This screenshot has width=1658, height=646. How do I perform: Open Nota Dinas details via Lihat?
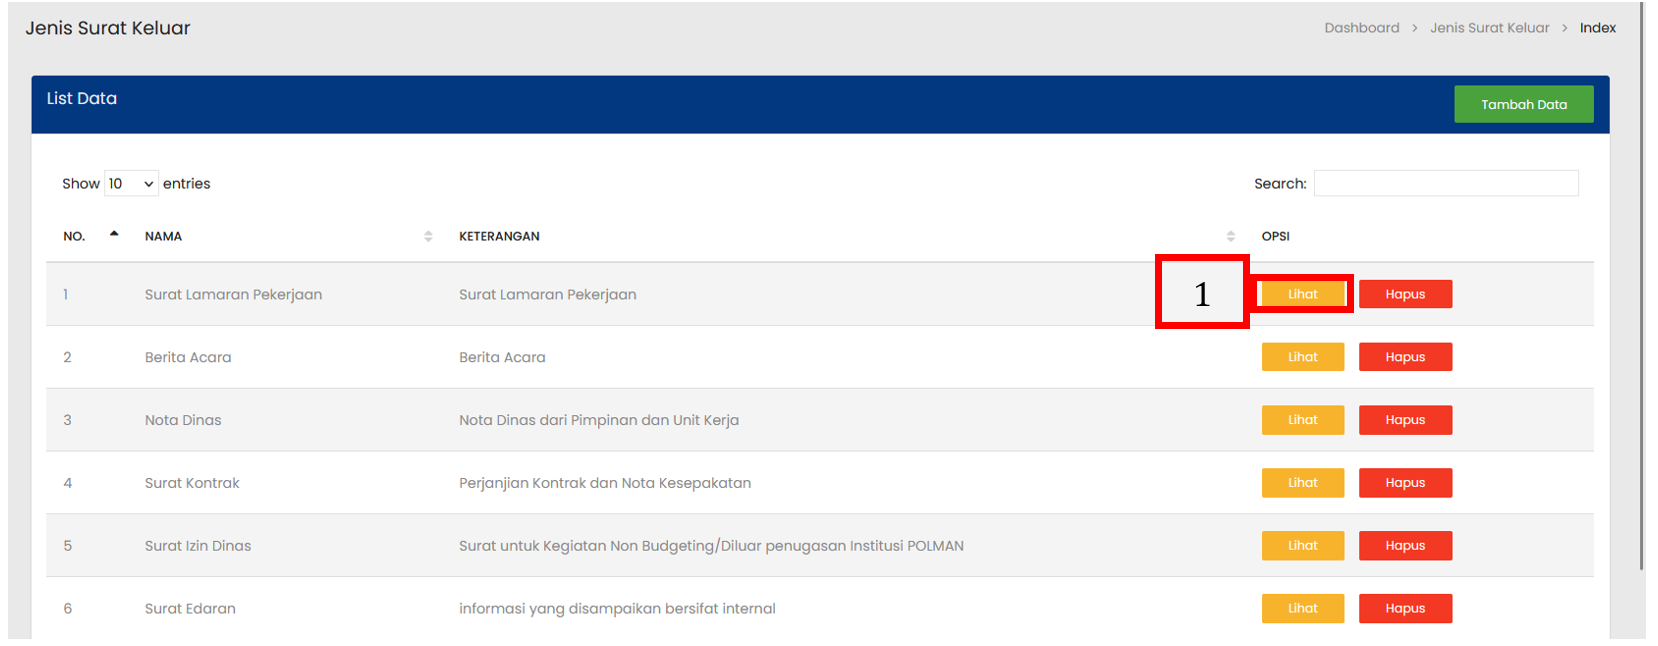pos(1302,420)
